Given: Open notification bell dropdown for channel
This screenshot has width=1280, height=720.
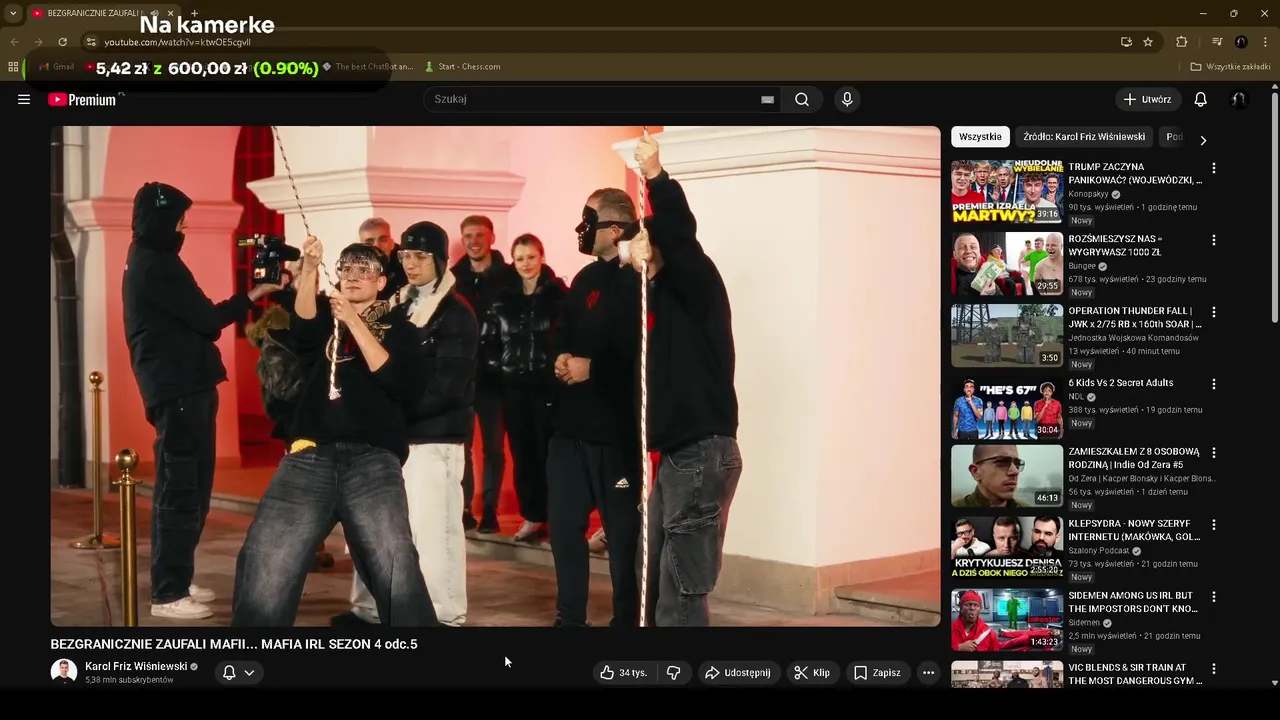Looking at the screenshot, I should click(x=238, y=673).
